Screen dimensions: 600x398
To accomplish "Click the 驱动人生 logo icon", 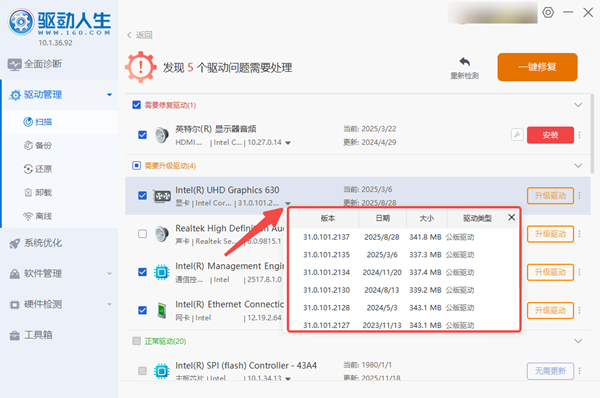I will (x=21, y=22).
